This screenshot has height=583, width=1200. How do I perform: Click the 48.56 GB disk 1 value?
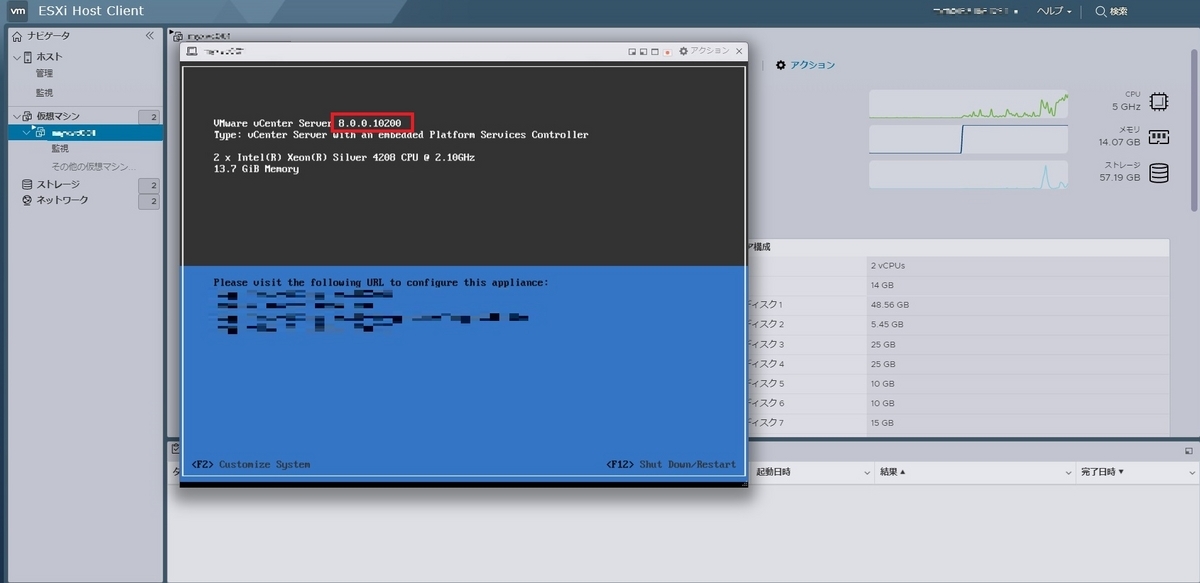[x=890, y=305]
